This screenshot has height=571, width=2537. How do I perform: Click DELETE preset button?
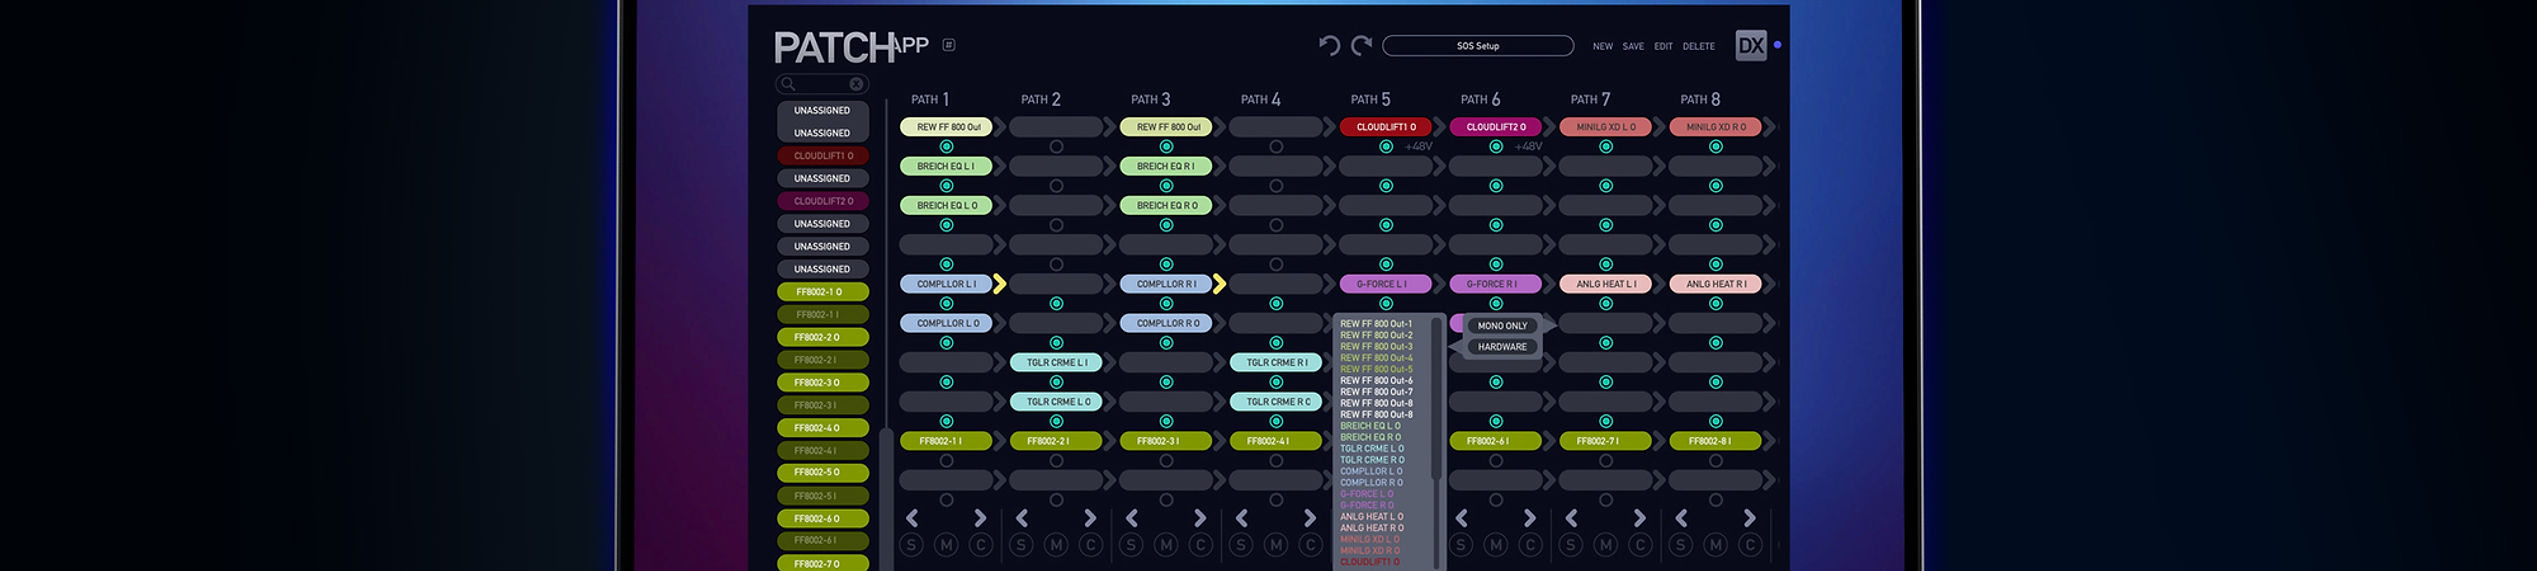[1698, 46]
